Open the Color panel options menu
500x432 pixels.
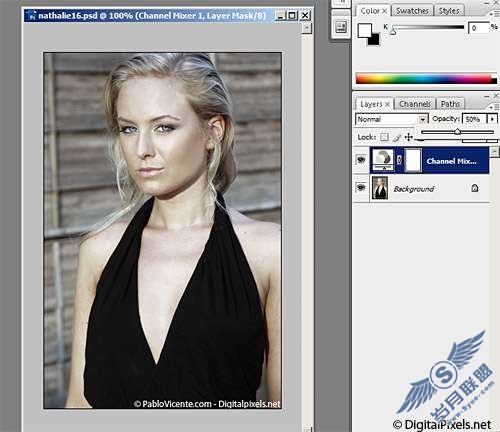click(495, 13)
